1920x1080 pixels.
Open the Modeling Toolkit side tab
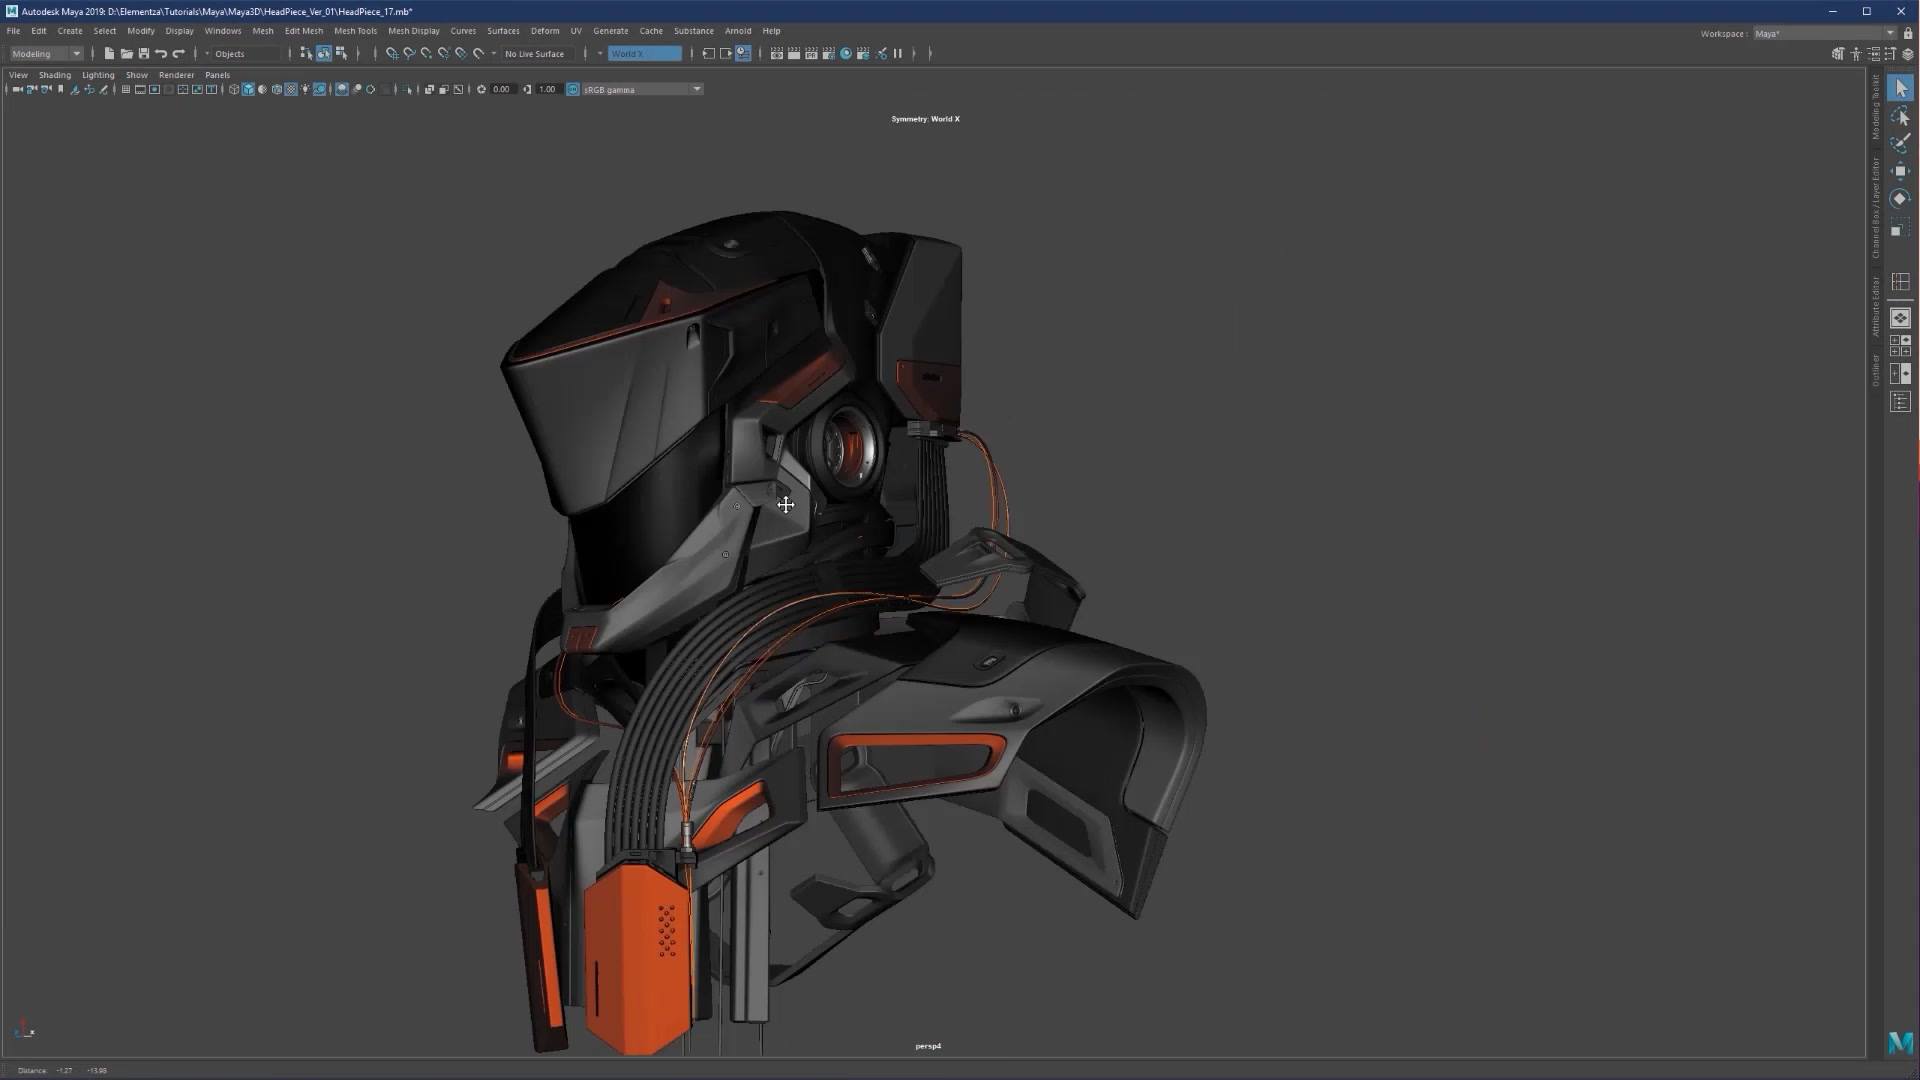click(x=1876, y=107)
